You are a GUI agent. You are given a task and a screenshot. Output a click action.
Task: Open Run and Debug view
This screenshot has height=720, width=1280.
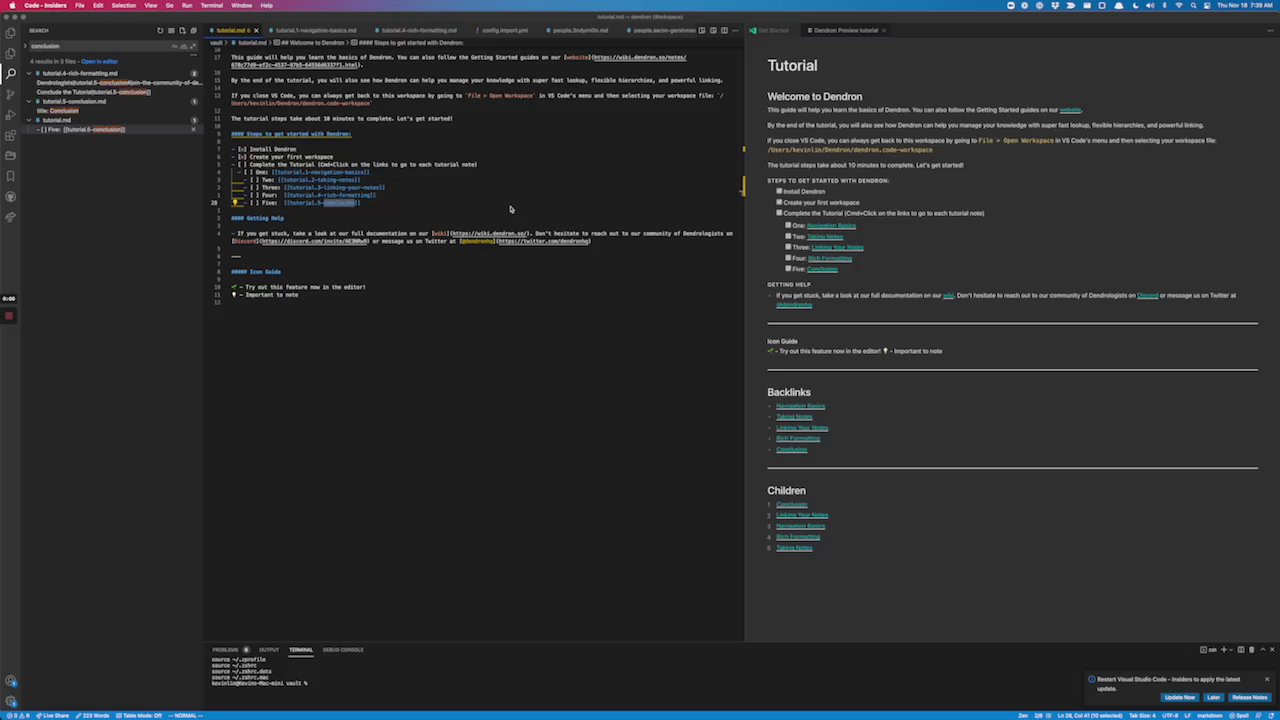[x=10, y=114]
